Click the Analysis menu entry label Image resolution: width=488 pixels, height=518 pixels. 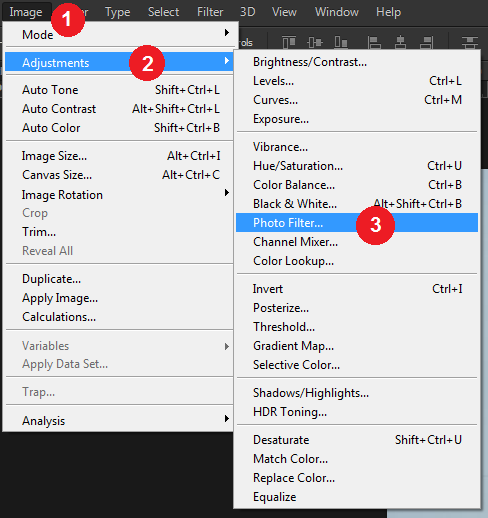pos(44,421)
